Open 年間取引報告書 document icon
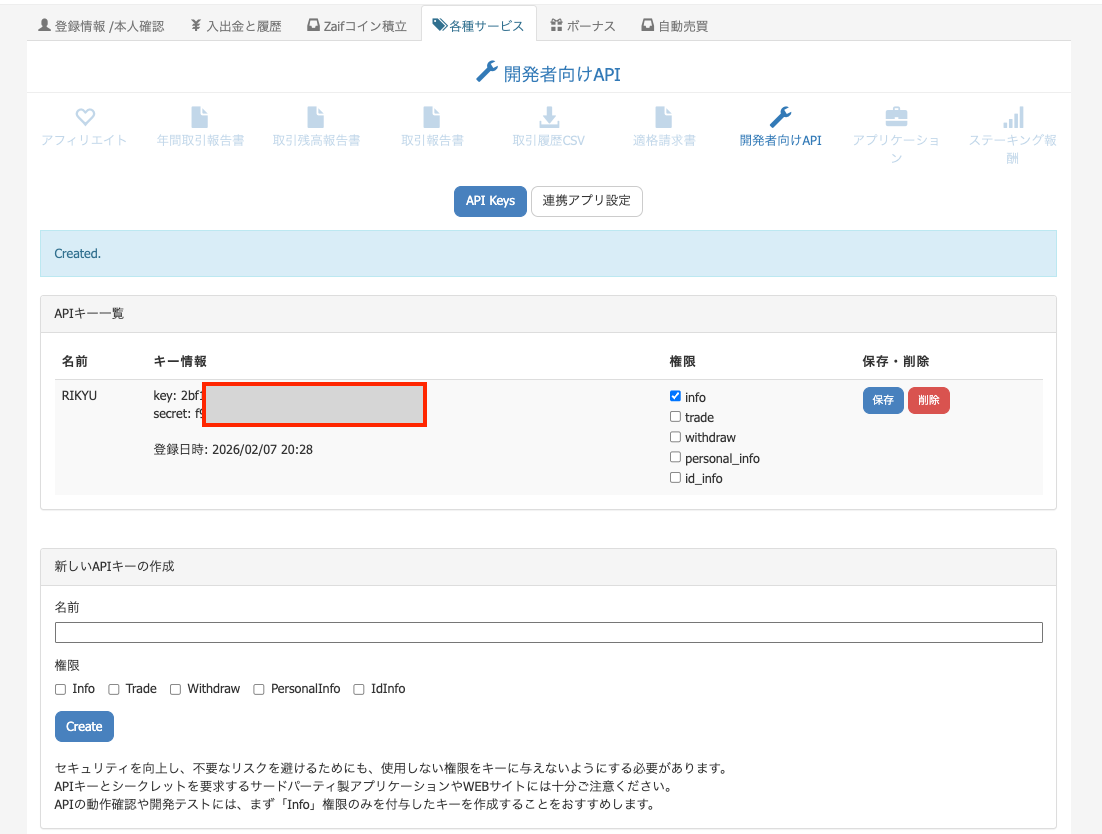This screenshot has height=834, width=1102. (x=200, y=118)
